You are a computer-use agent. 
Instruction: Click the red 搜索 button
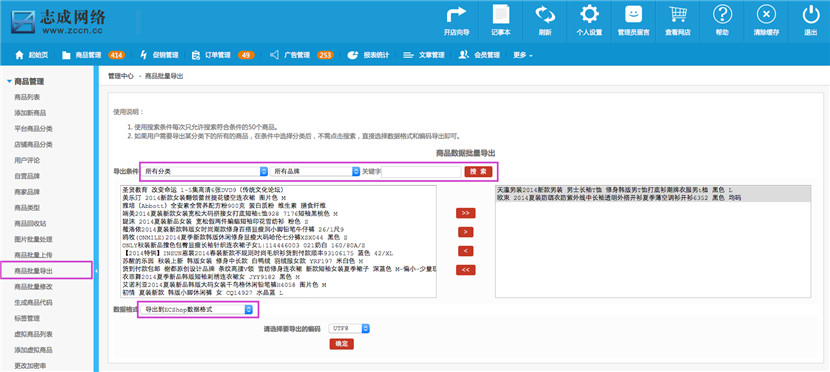(478, 171)
